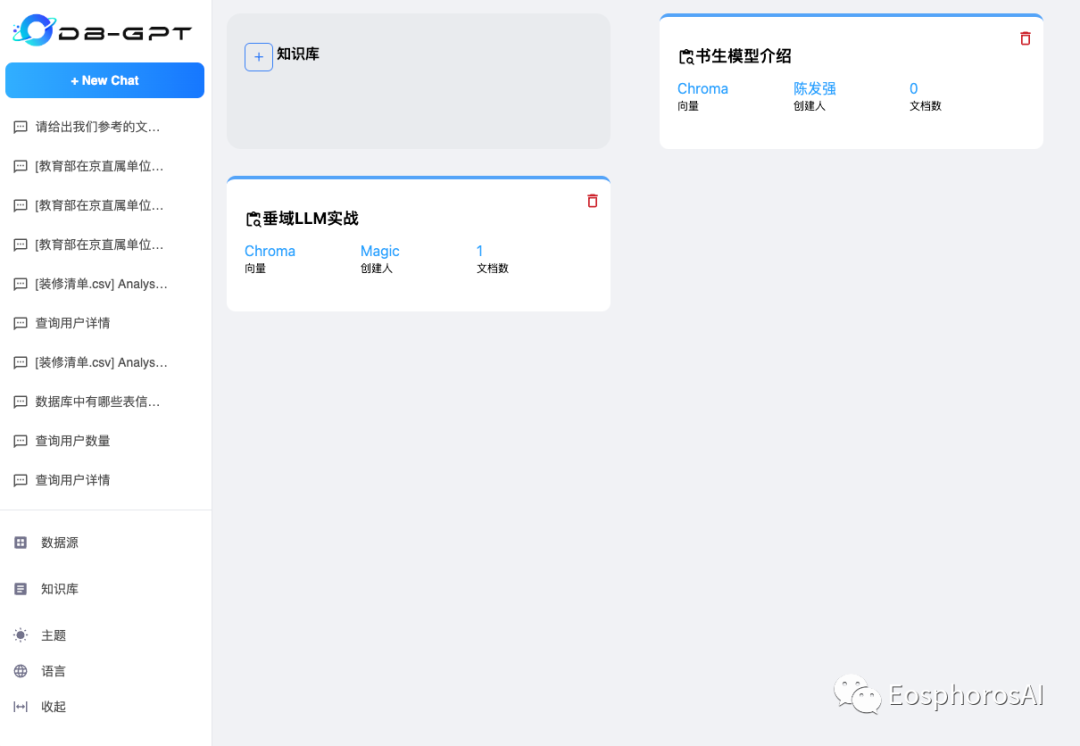This screenshot has width=1080, height=746.
Task: Delete the 垂域LLM实战 knowledge base via trash icon
Action: click(592, 200)
